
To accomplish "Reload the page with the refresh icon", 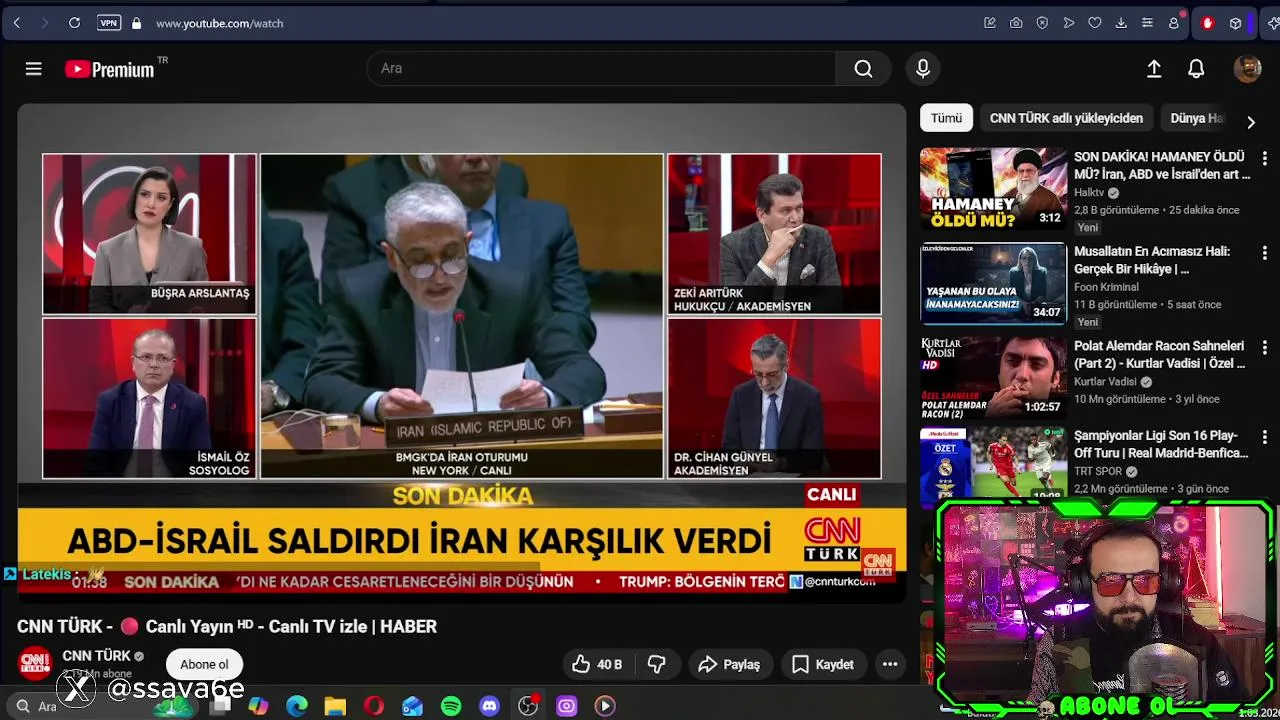I will pos(74,23).
